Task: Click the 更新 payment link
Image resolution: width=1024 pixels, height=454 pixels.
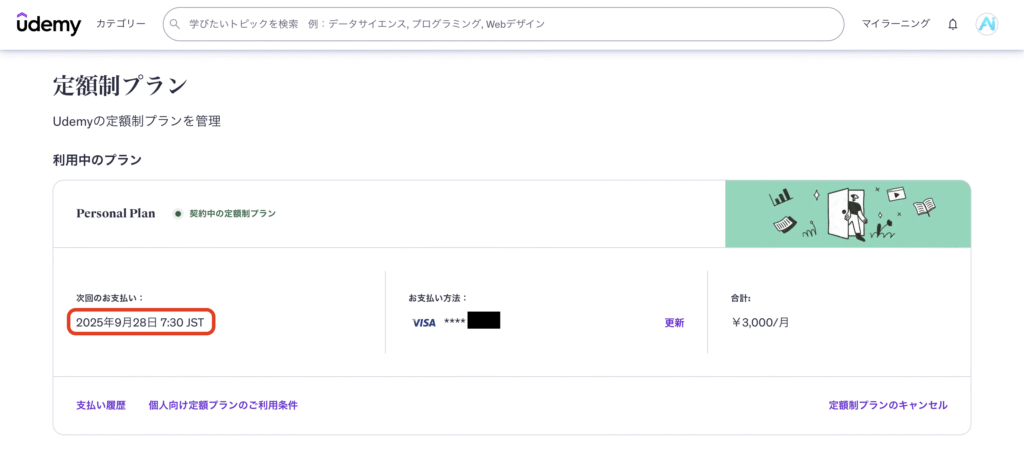Action: coord(675,323)
